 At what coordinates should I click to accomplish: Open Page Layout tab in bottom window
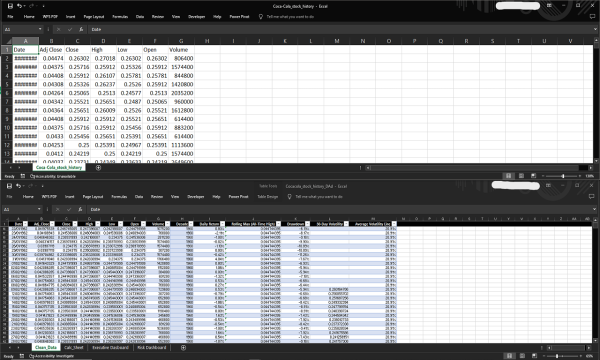click(x=93, y=197)
